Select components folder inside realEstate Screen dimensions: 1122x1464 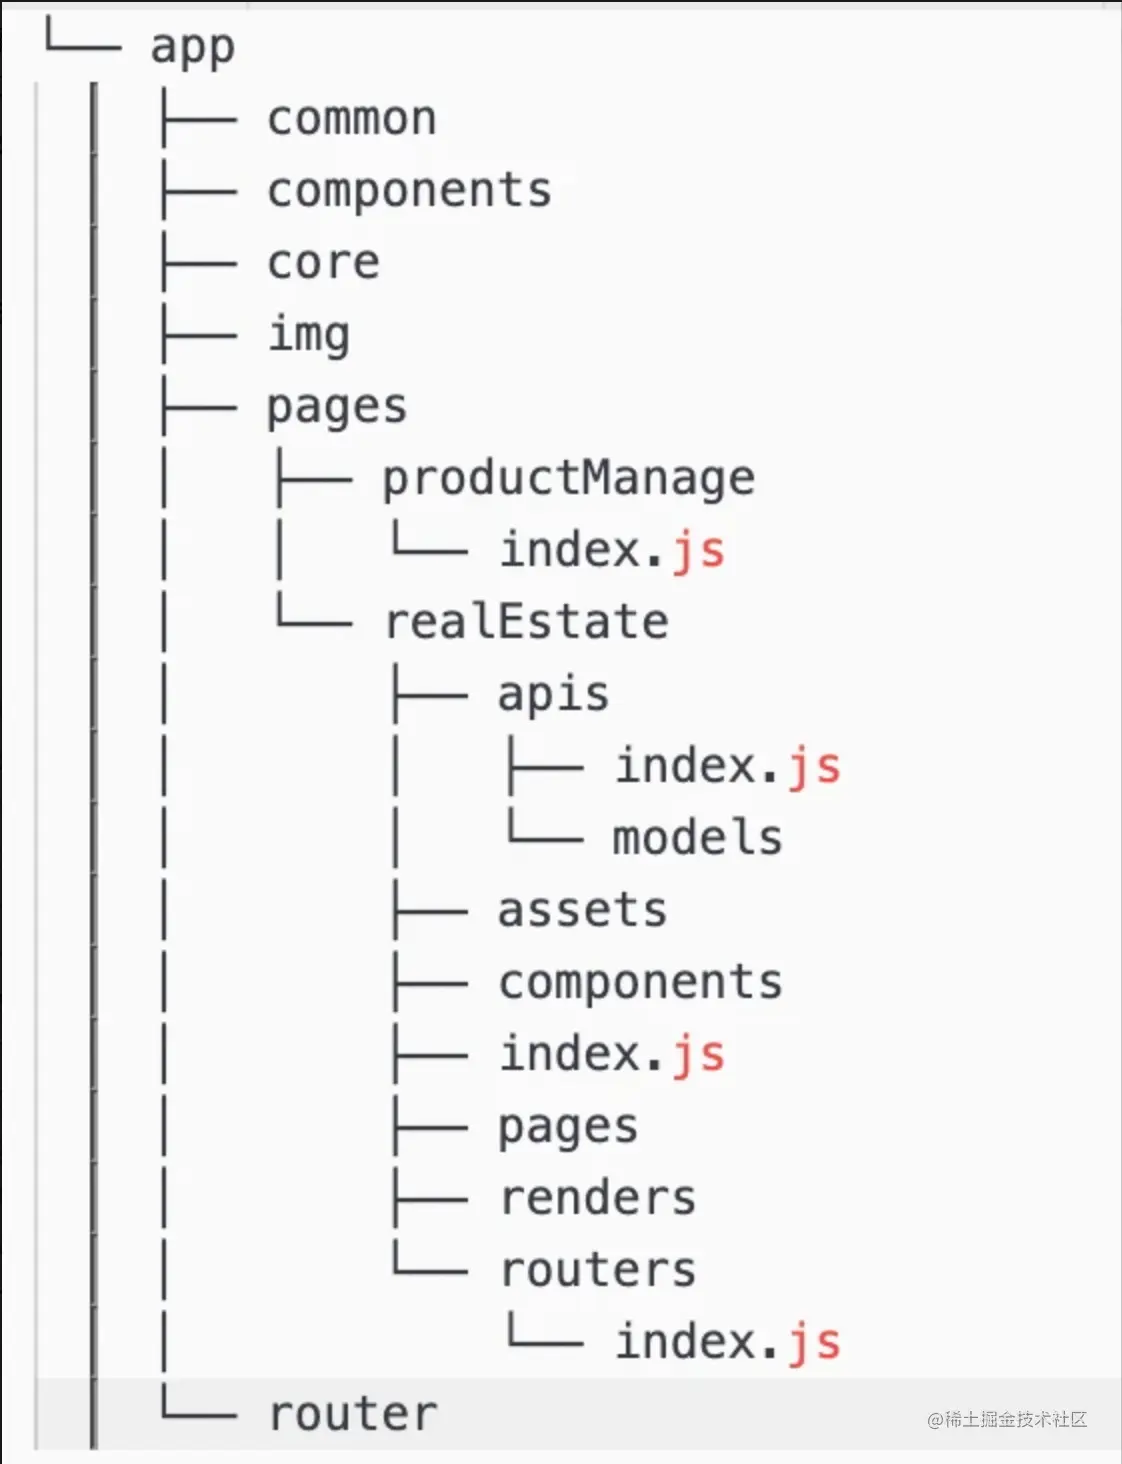coord(640,983)
